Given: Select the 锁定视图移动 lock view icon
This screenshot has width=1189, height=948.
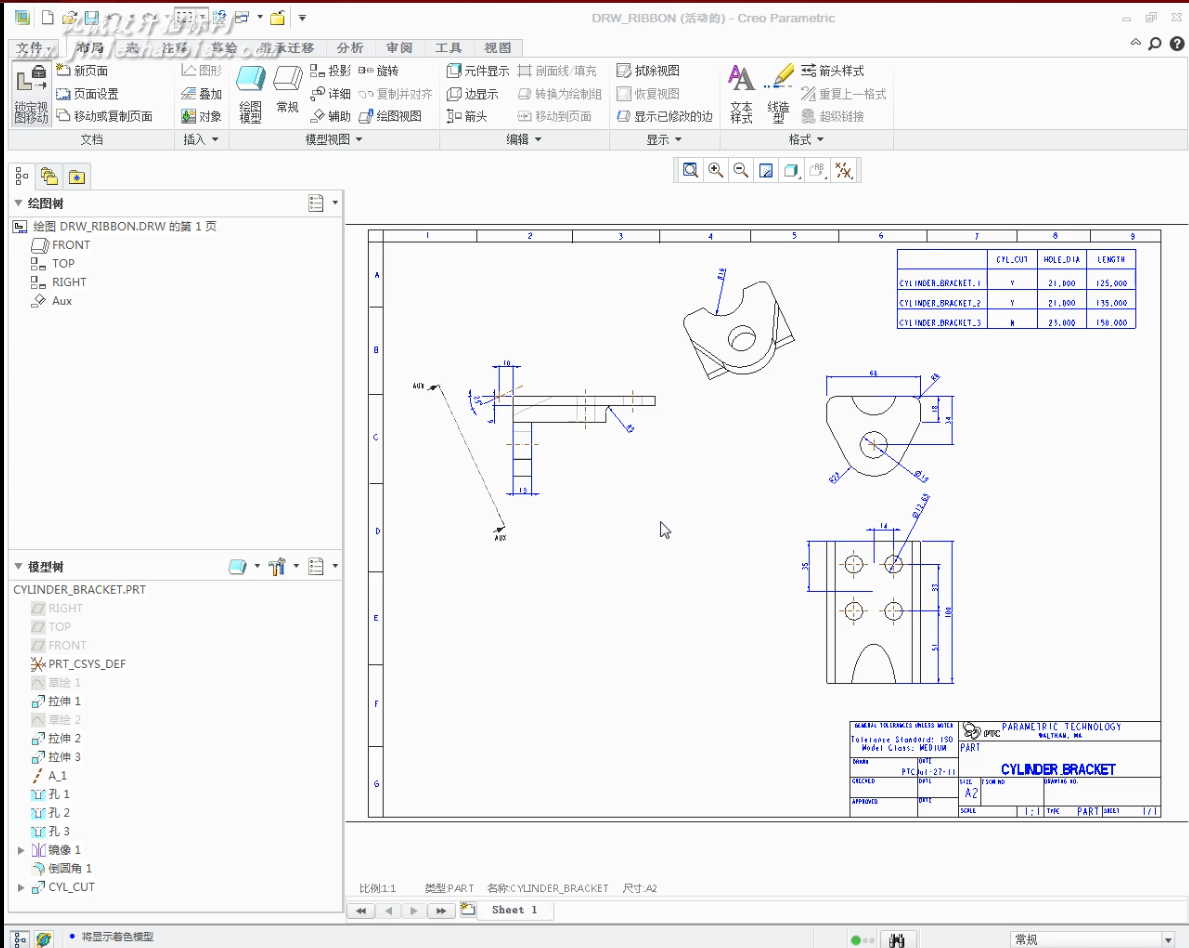Looking at the screenshot, I should tap(31, 94).
